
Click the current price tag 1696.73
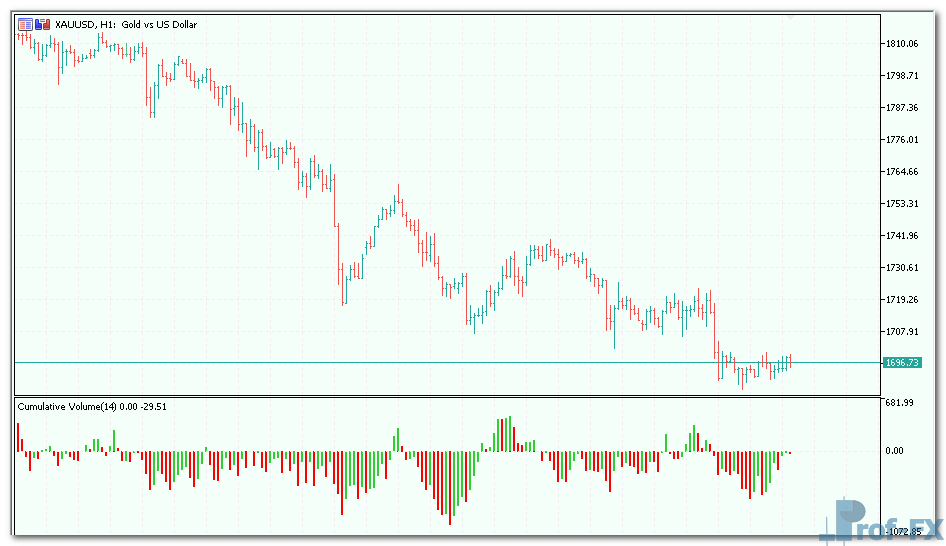(x=901, y=362)
